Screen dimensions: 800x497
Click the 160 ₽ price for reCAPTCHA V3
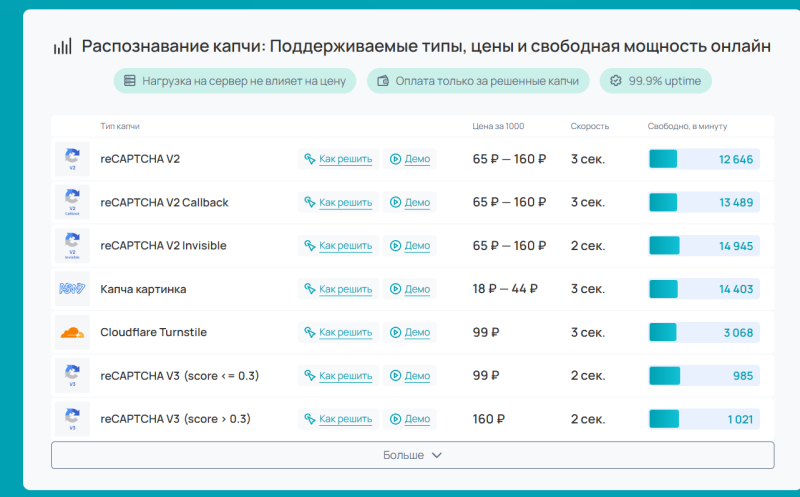(x=489, y=419)
